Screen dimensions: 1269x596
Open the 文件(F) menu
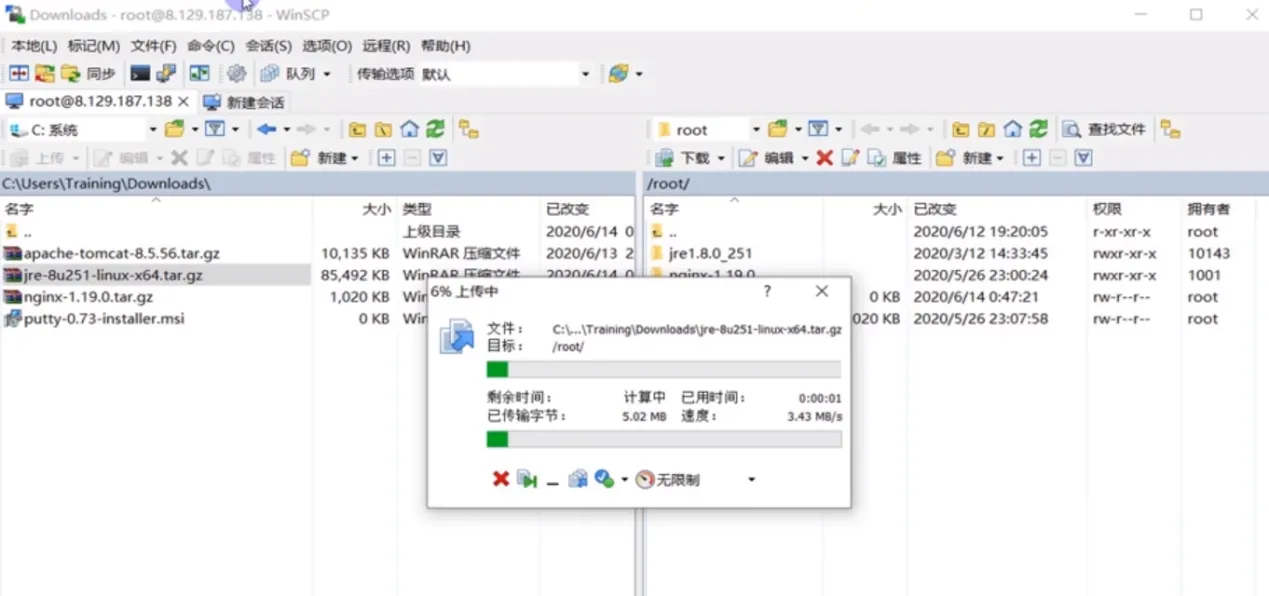[x=153, y=46]
